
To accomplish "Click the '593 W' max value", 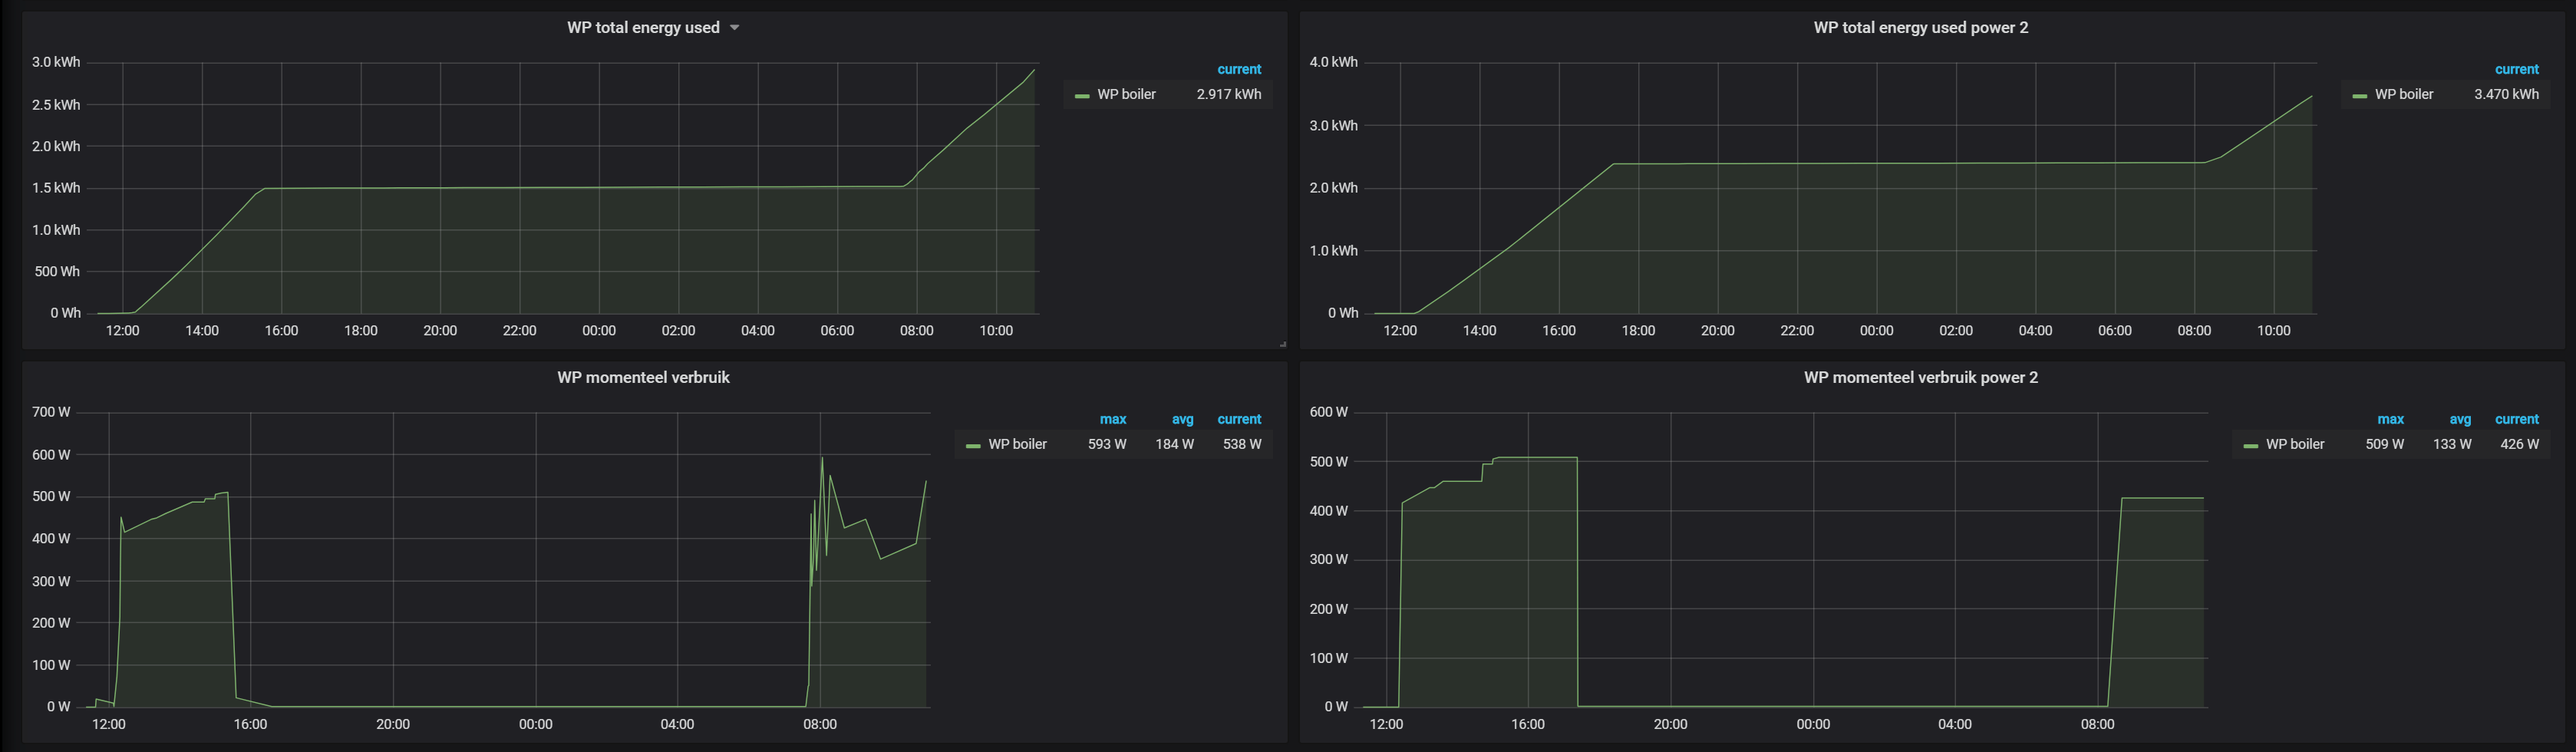I will pos(1107,445).
